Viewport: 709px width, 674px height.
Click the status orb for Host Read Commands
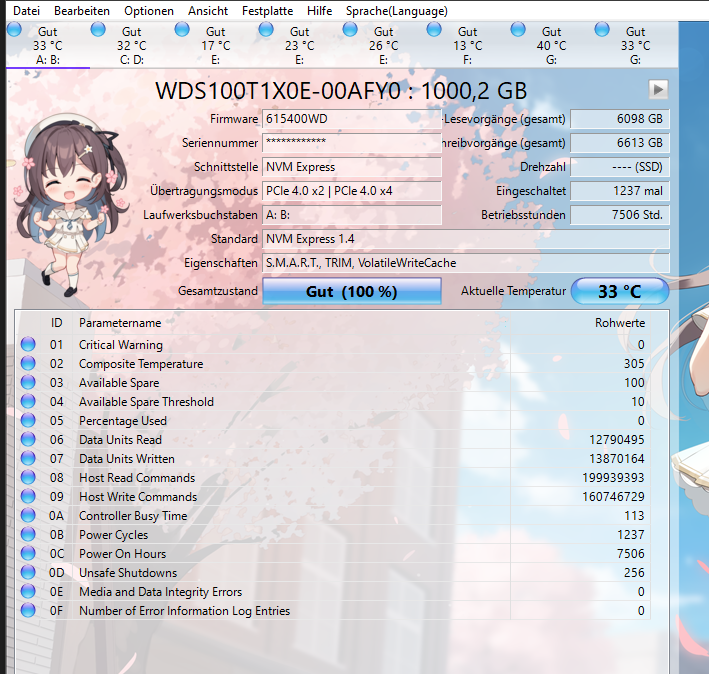(28, 477)
